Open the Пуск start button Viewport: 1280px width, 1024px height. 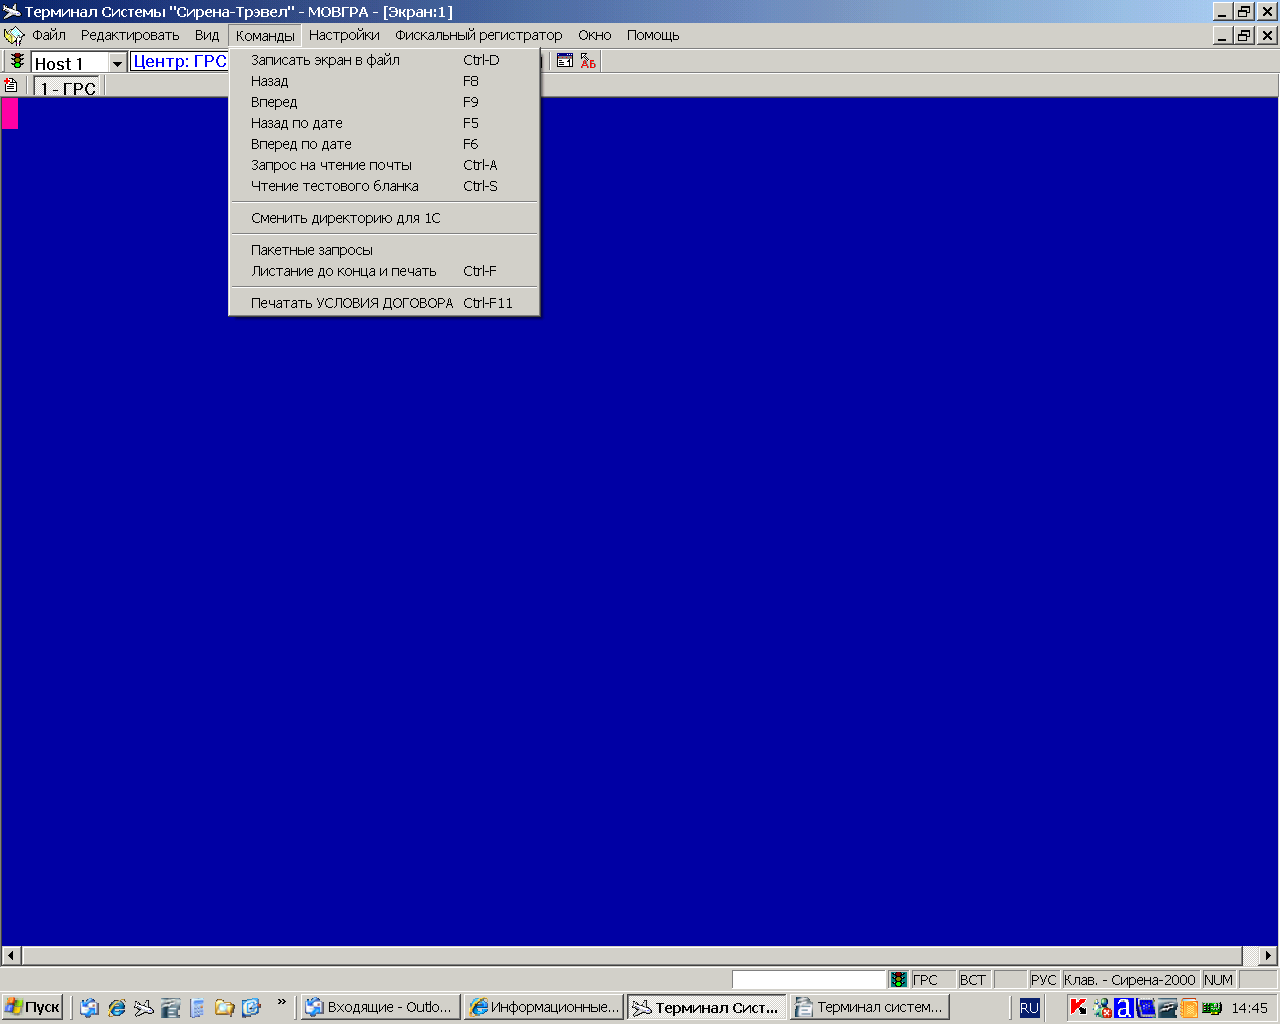pos(33,1007)
